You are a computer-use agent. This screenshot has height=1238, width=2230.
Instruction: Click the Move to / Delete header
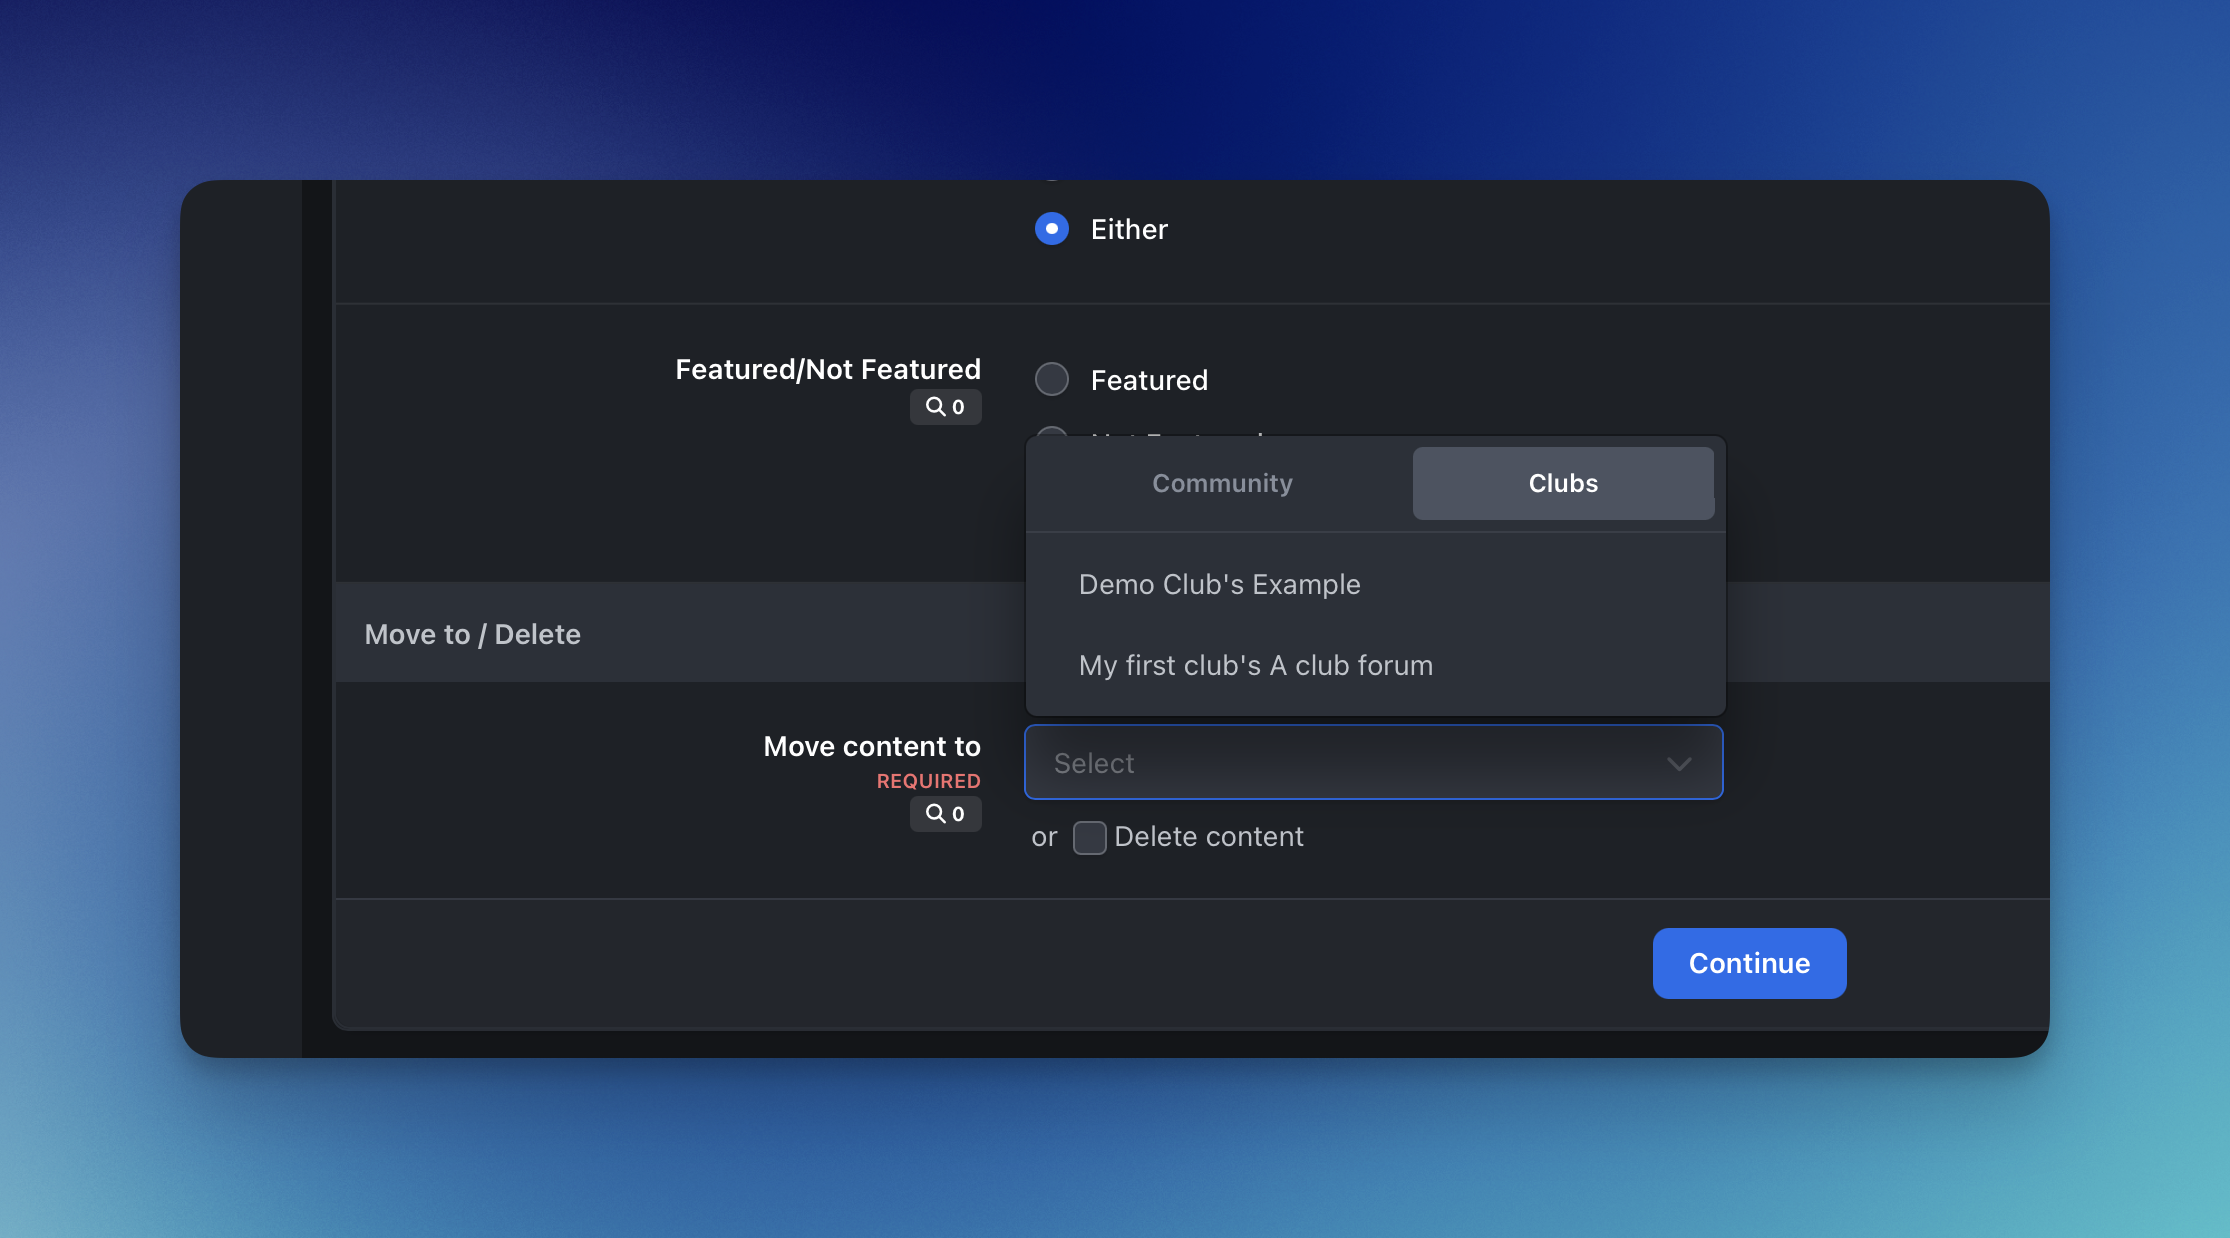(472, 635)
